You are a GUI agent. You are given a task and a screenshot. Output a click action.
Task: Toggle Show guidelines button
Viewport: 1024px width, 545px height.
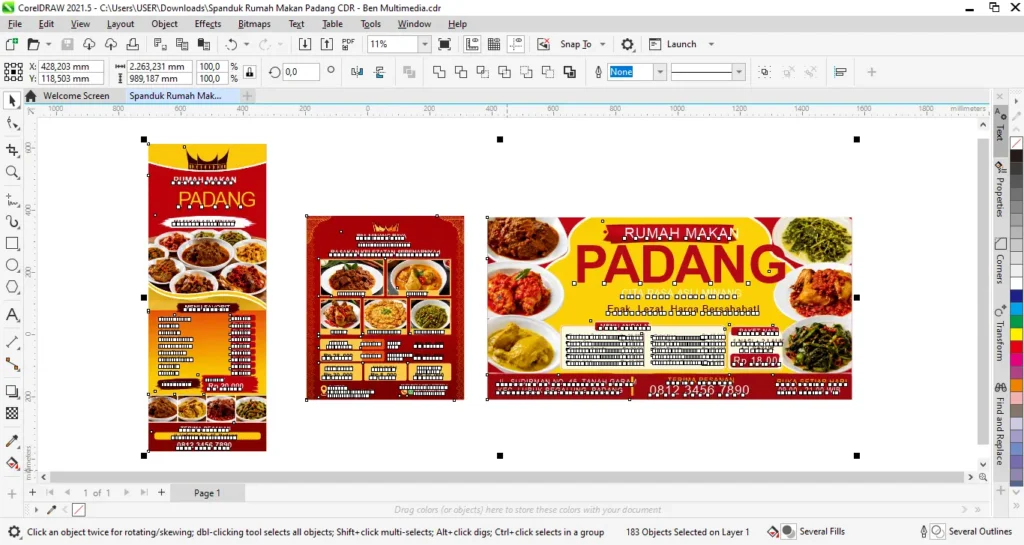tap(517, 44)
